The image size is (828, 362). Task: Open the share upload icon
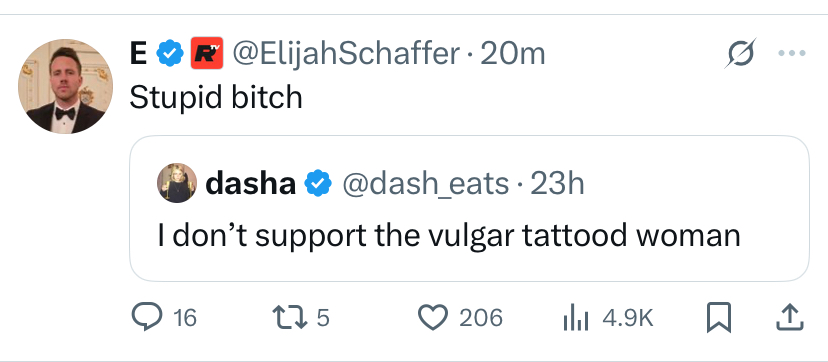click(790, 318)
